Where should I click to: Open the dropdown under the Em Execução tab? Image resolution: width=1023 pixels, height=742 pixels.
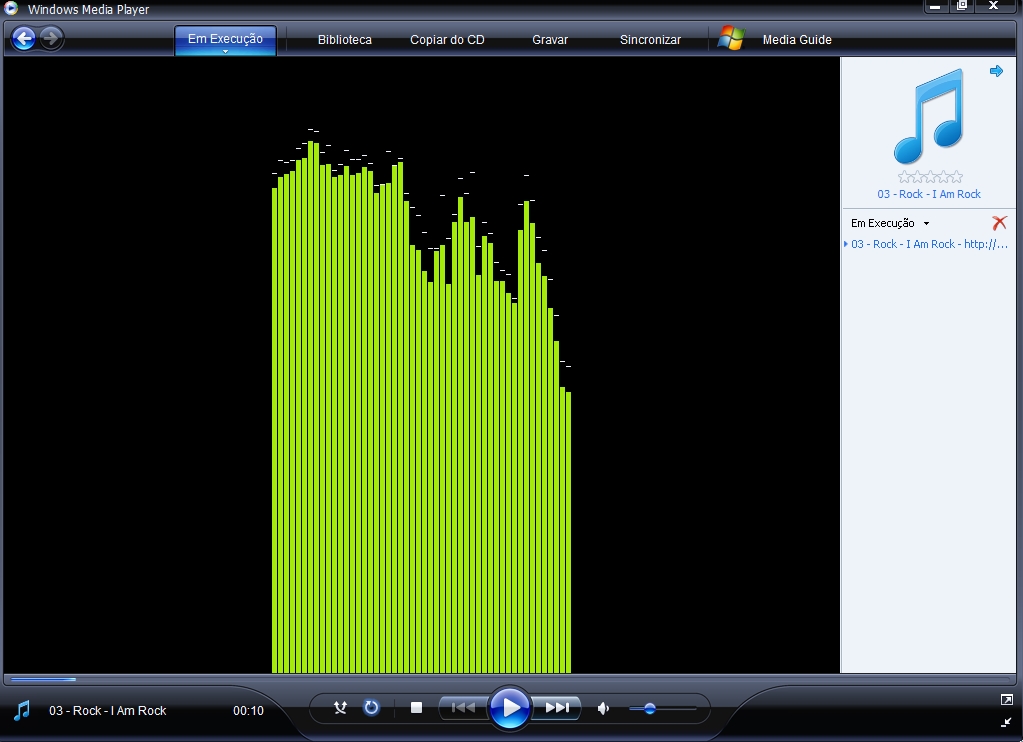225,49
